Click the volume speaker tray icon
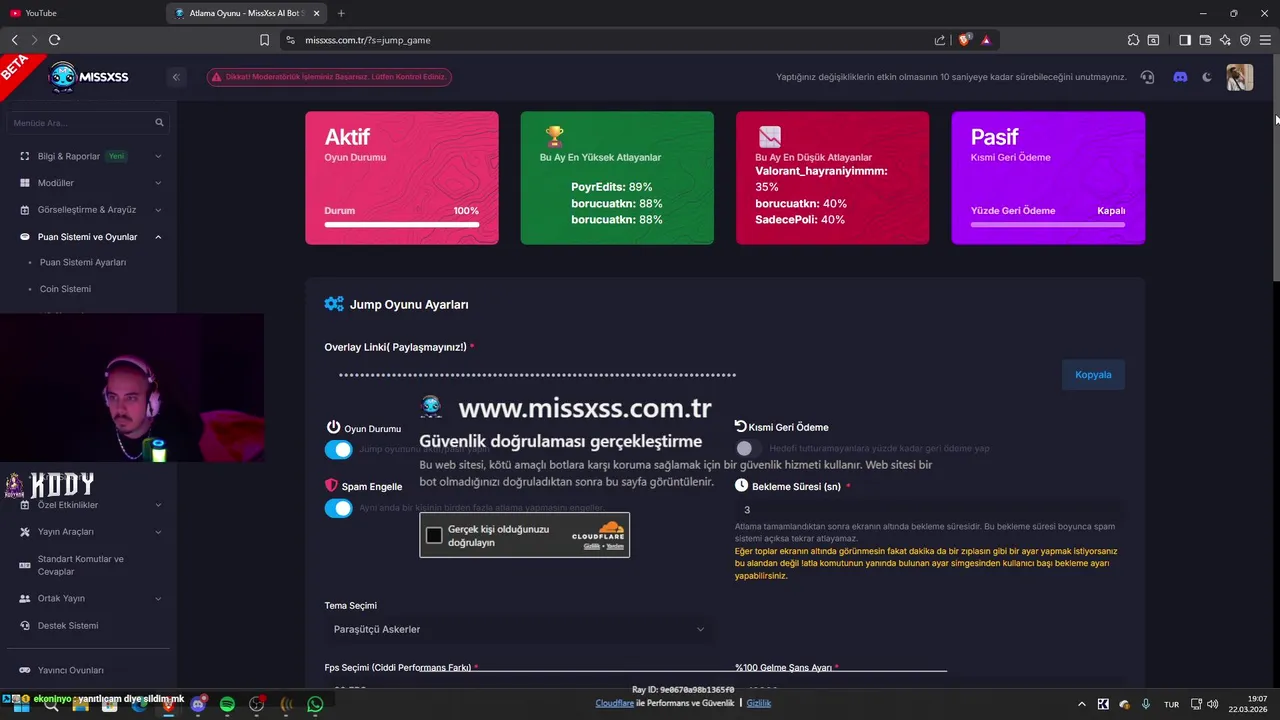This screenshot has height=720, width=1280. [x=1212, y=704]
